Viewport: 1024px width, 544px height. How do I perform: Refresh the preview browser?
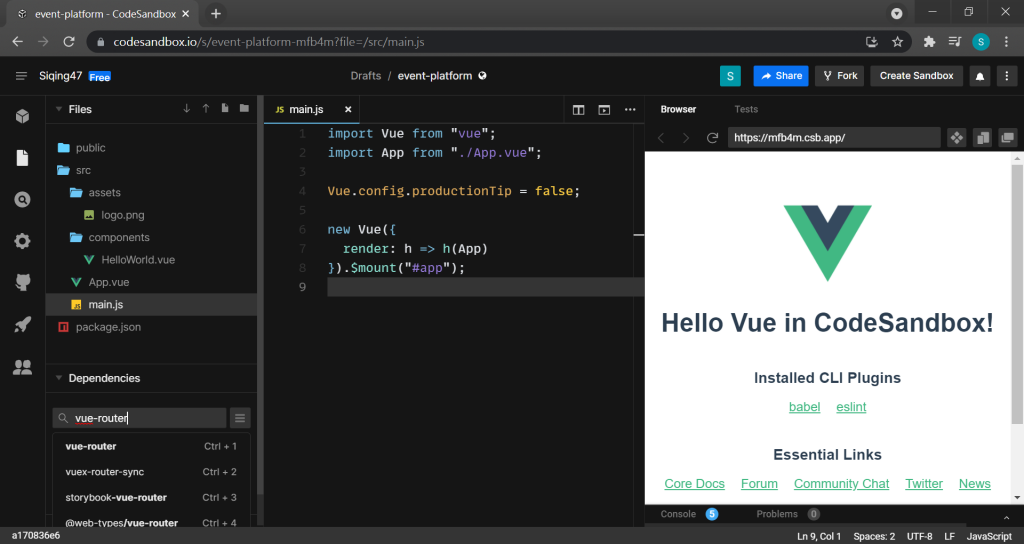pos(712,138)
